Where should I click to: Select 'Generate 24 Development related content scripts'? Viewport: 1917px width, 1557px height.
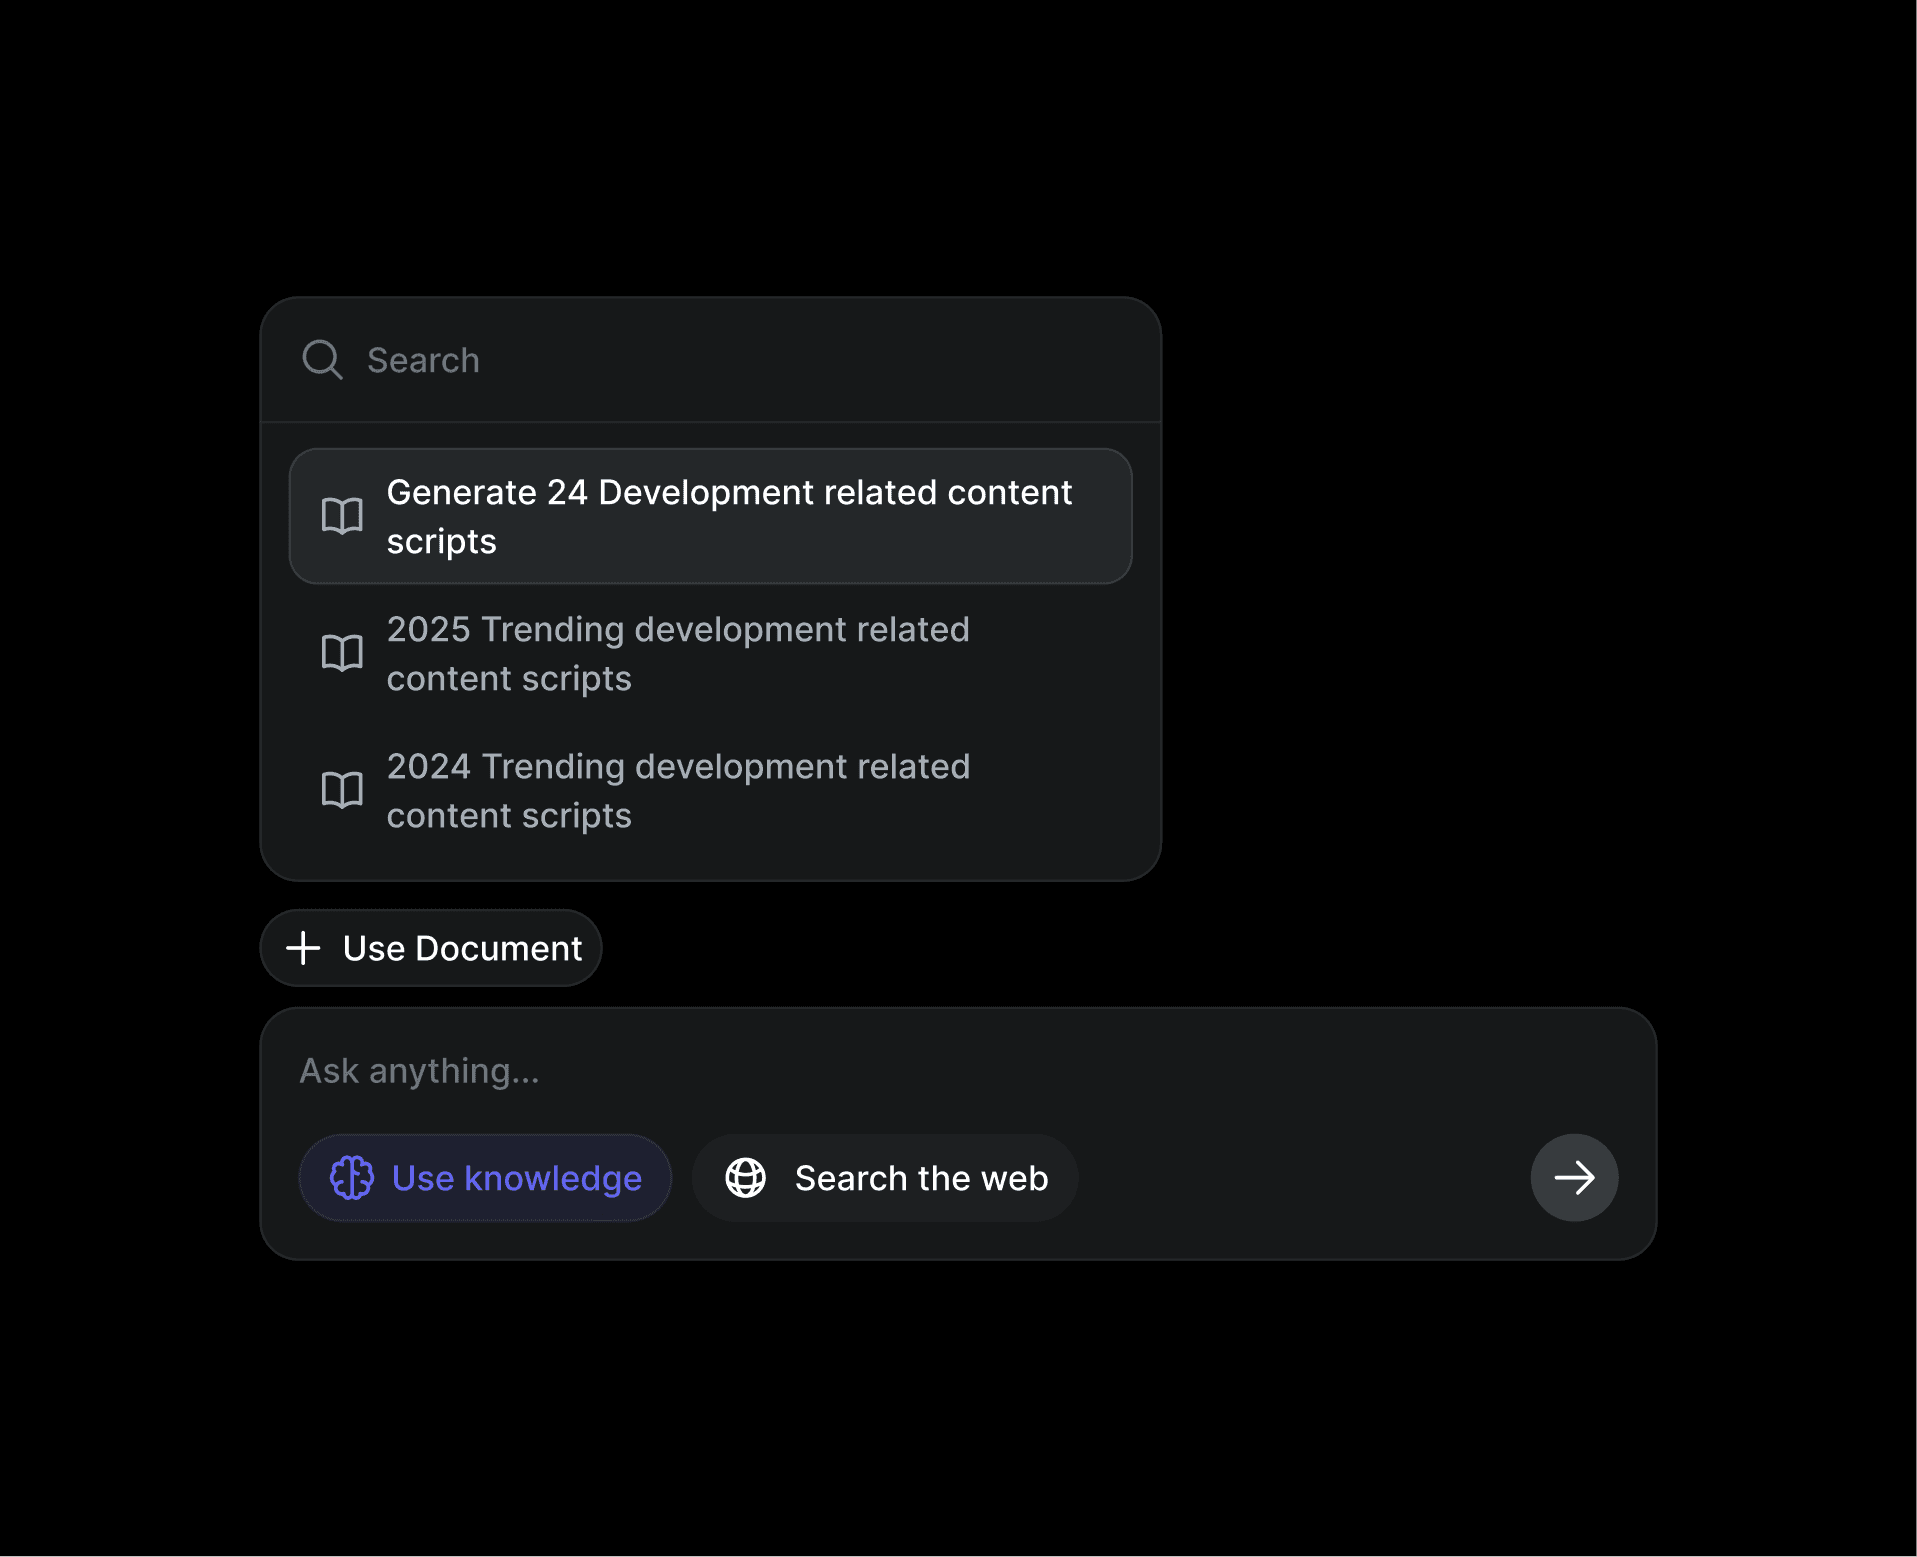coord(711,516)
